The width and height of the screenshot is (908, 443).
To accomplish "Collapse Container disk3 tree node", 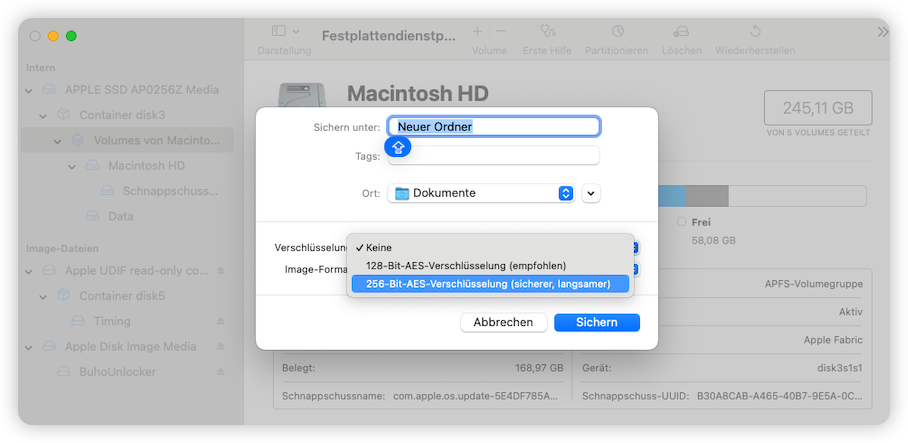I will pos(43,116).
